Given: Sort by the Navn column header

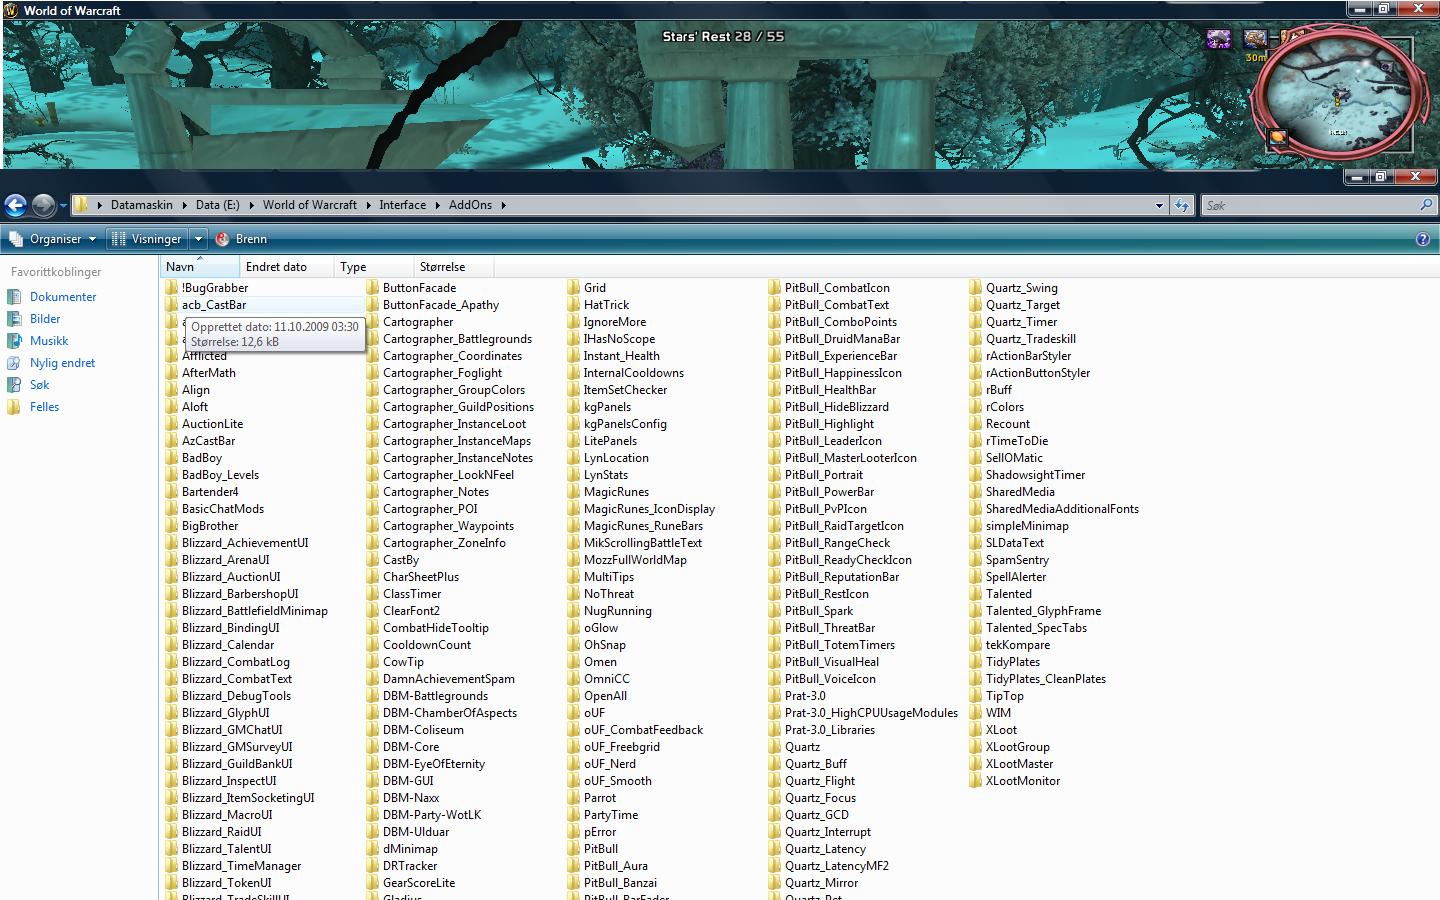Looking at the screenshot, I should point(199,267).
